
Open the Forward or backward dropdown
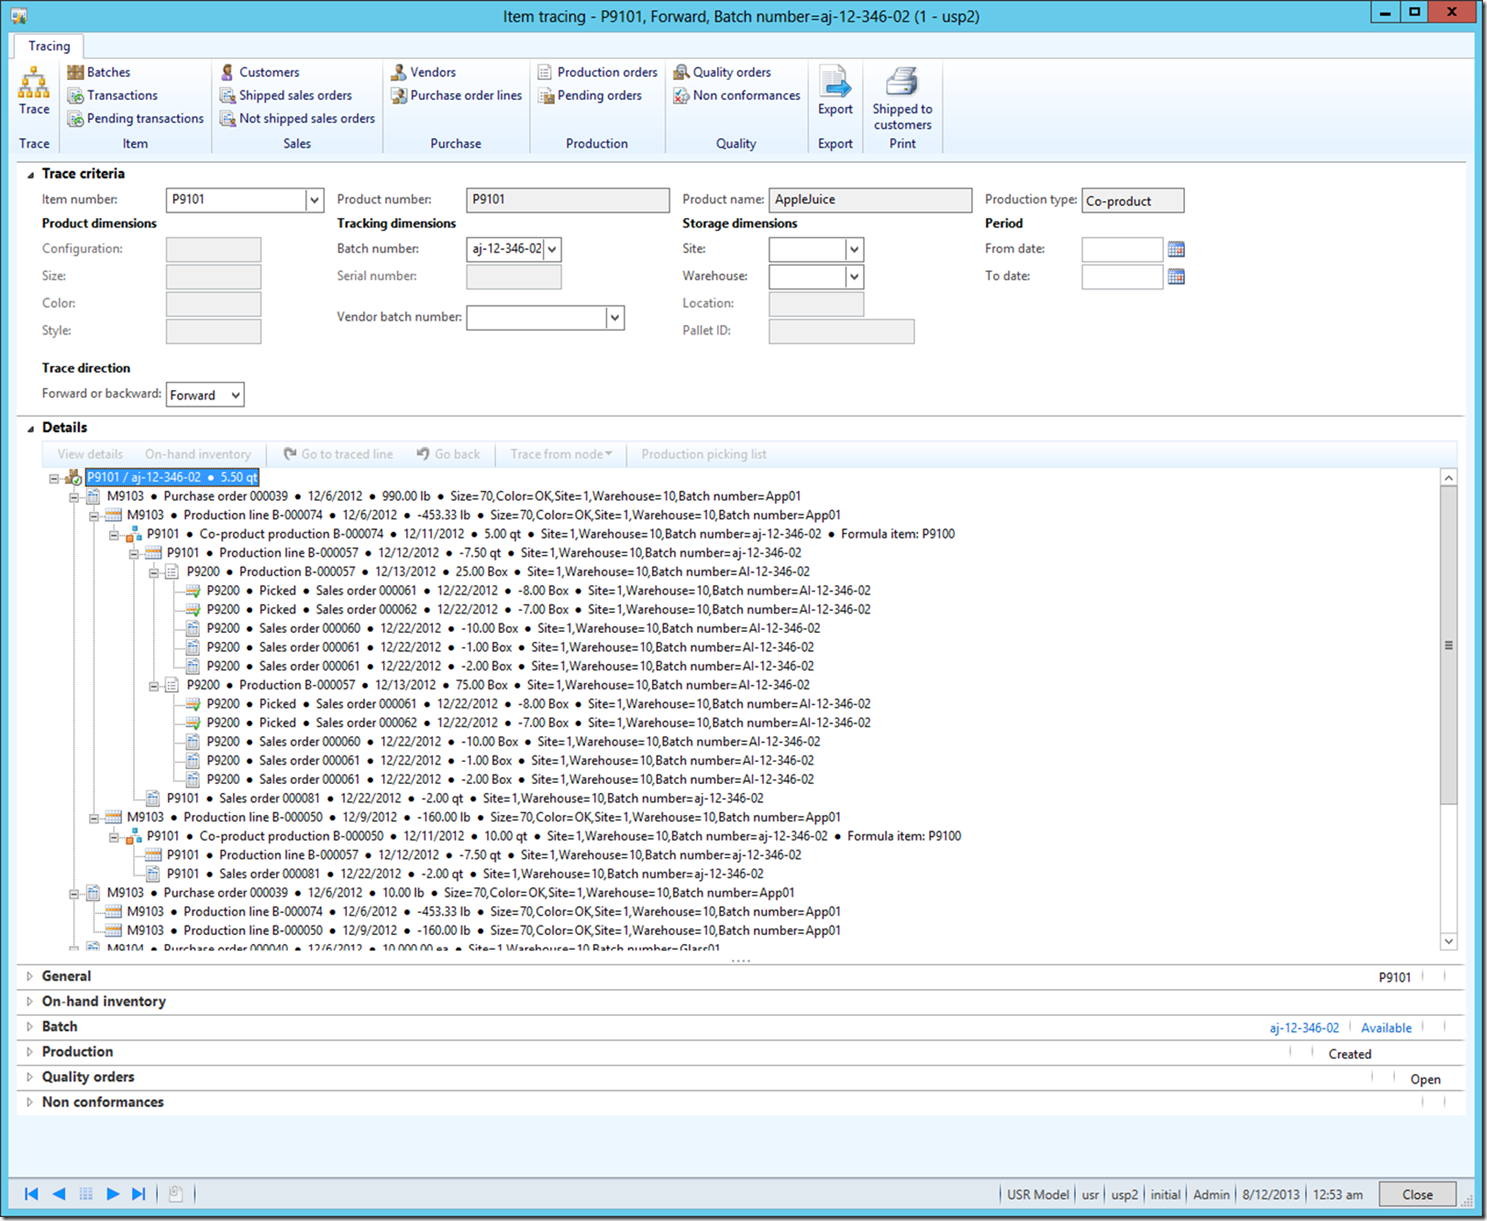pyautogui.click(x=235, y=395)
